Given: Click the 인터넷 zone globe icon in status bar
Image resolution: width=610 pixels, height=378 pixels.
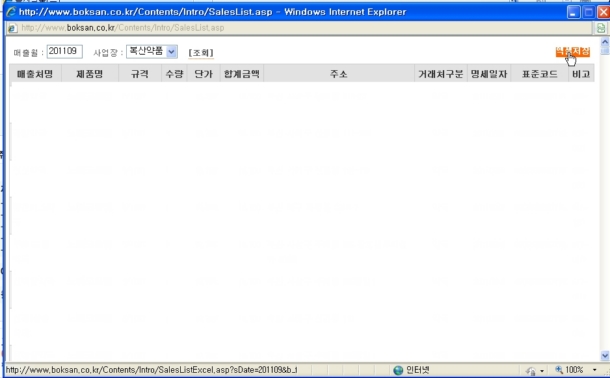Looking at the screenshot, I should [398, 370].
